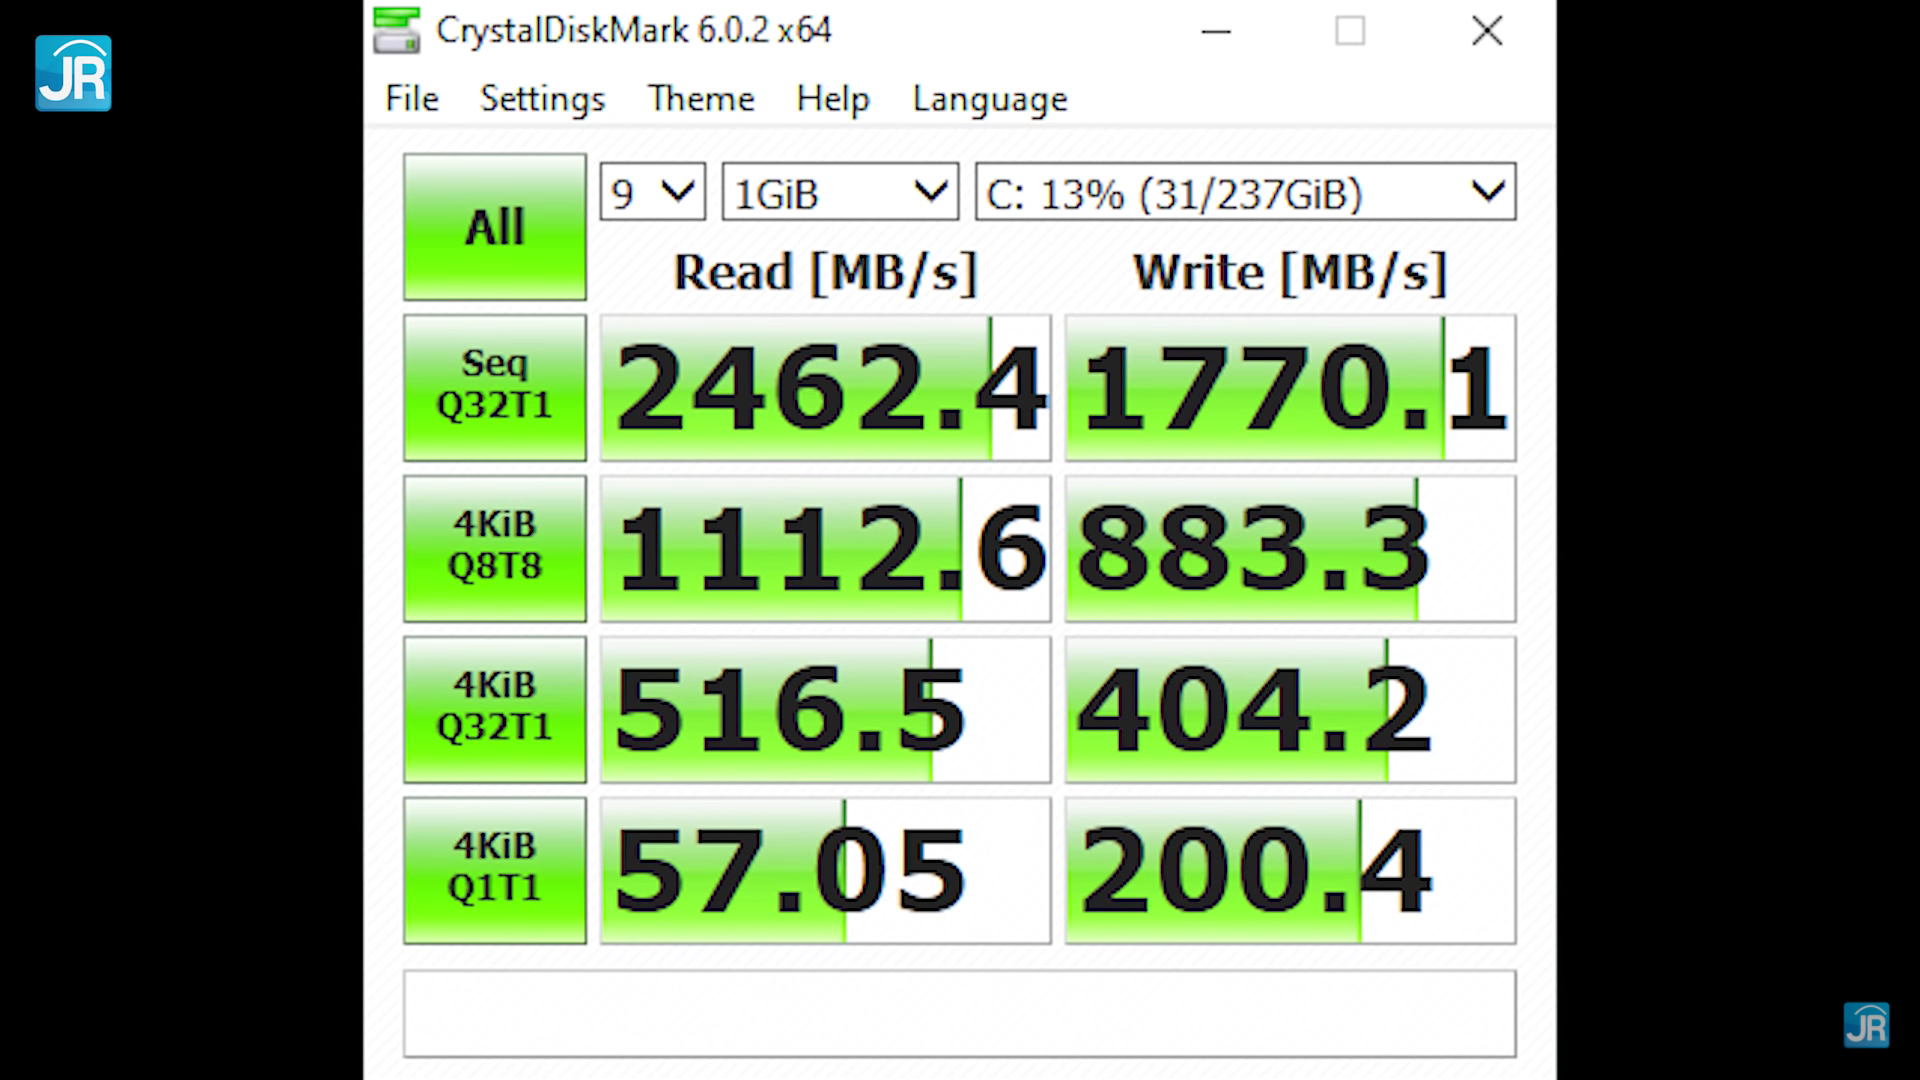Click the 4KiB Q1T1 write result 200.4
1920x1080 pixels.
(1290, 870)
